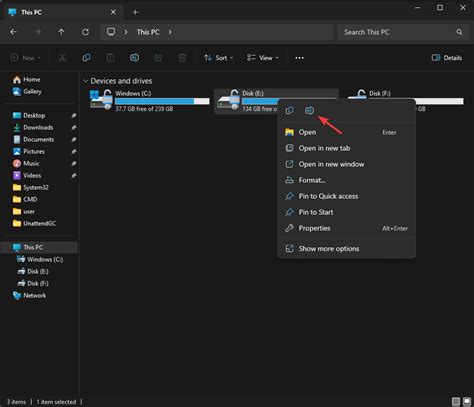Screen dimensions: 474x407
Task: Collapse the Devices and drives group
Action: 85,81
